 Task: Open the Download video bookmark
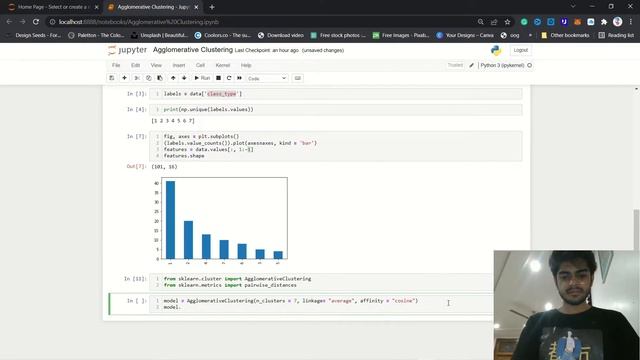click(281, 36)
